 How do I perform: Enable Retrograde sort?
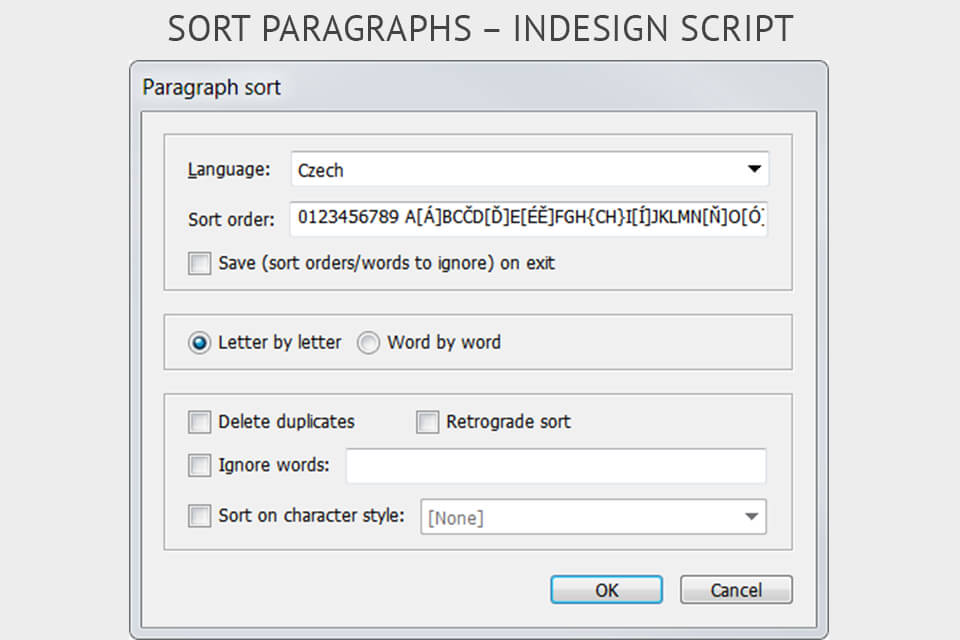point(427,422)
